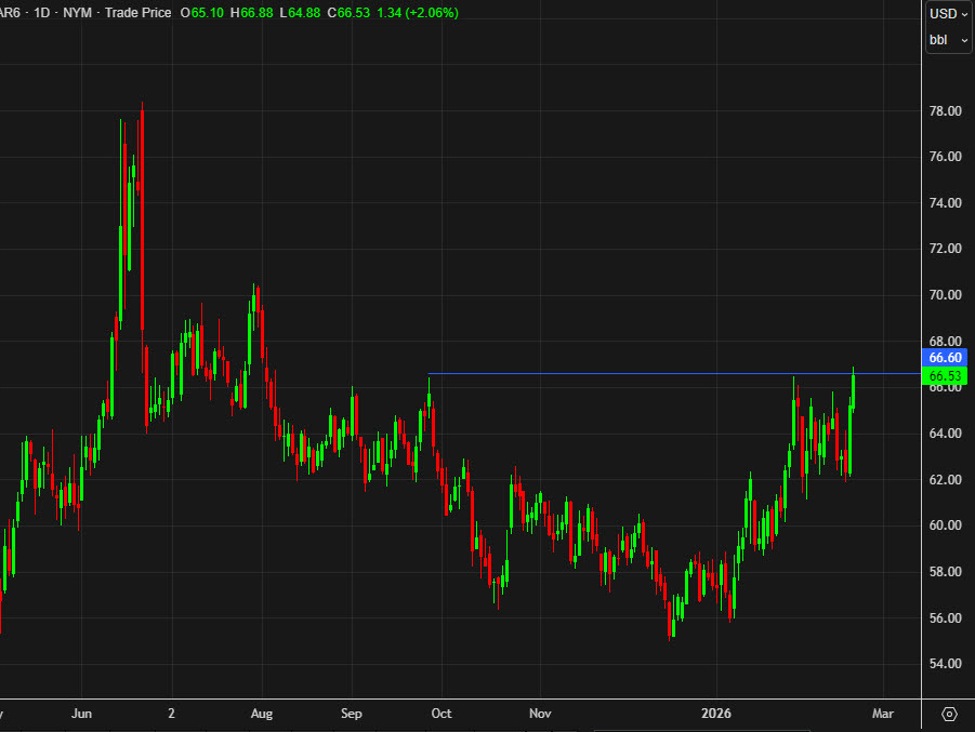This screenshot has width=975, height=732.
Task: Click the 78.00 price axis label
Action: point(945,111)
